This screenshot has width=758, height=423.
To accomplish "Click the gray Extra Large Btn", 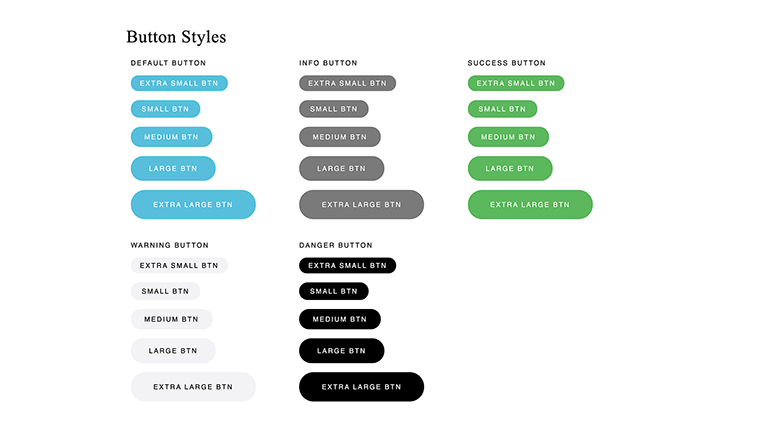I will click(x=362, y=204).
